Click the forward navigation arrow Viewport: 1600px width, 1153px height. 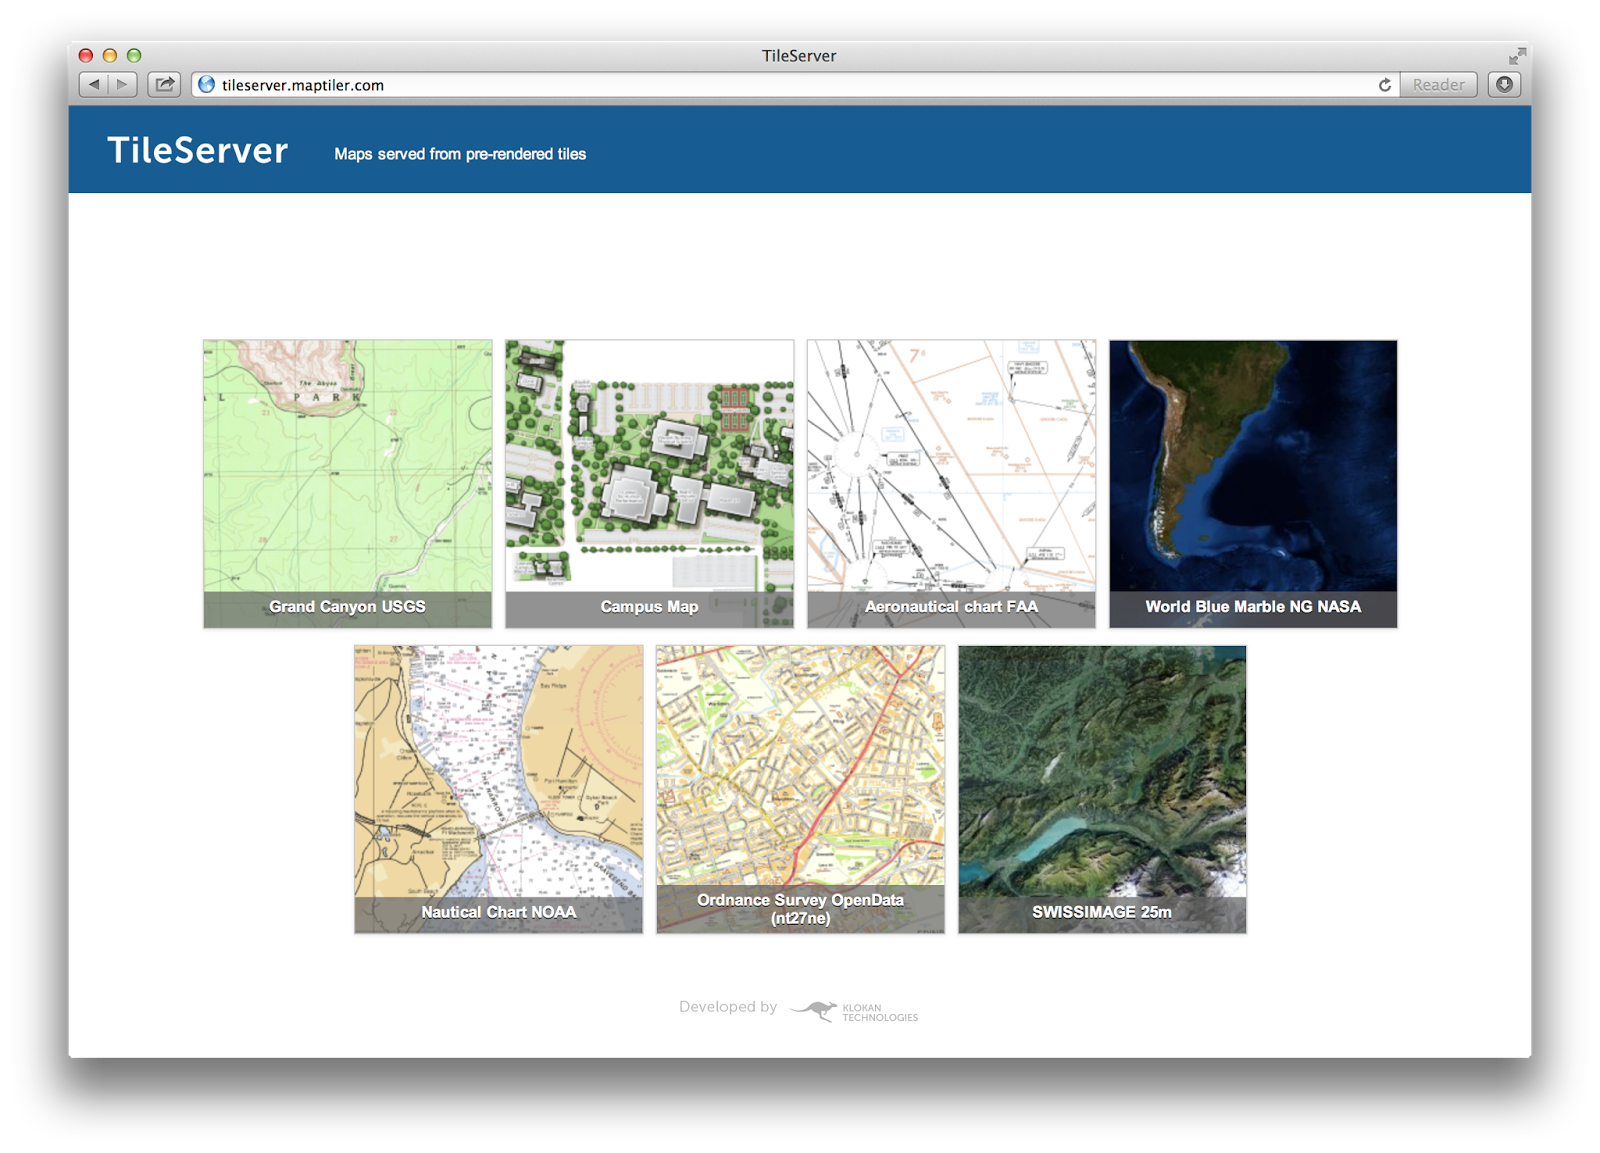click(x=120, y=84)
